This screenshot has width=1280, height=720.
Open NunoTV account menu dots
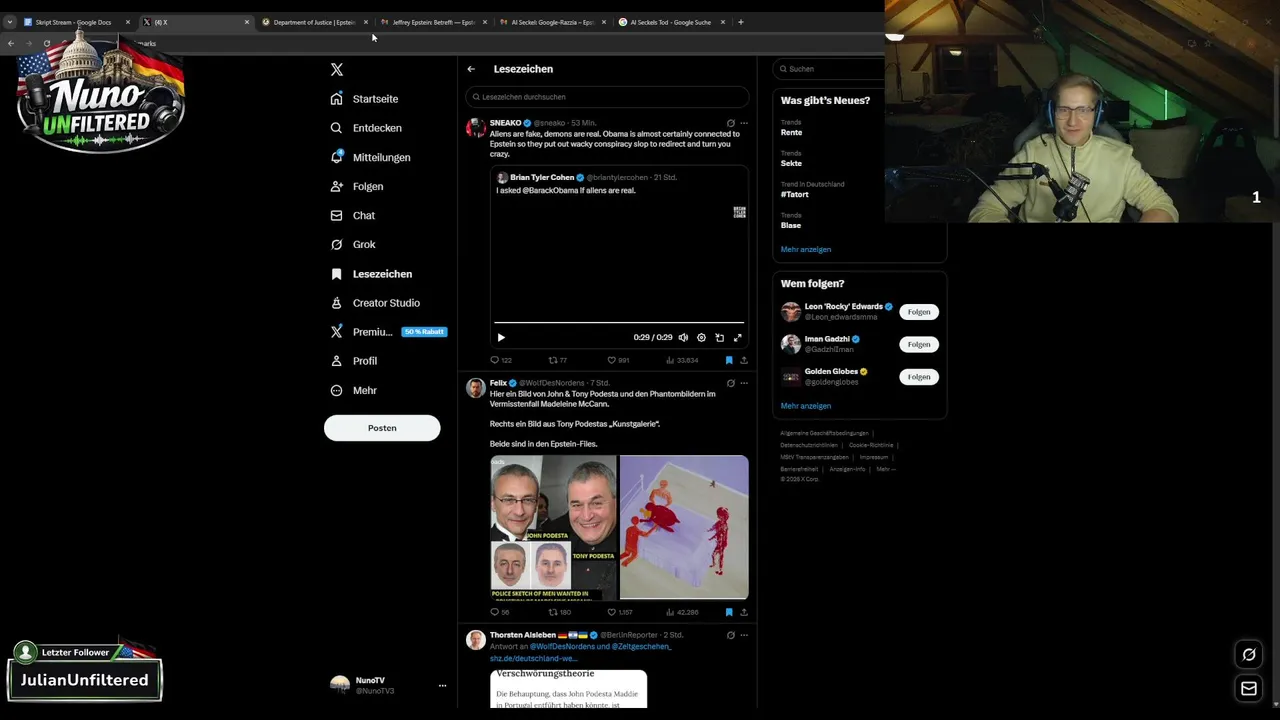click(x=442, y=686)
